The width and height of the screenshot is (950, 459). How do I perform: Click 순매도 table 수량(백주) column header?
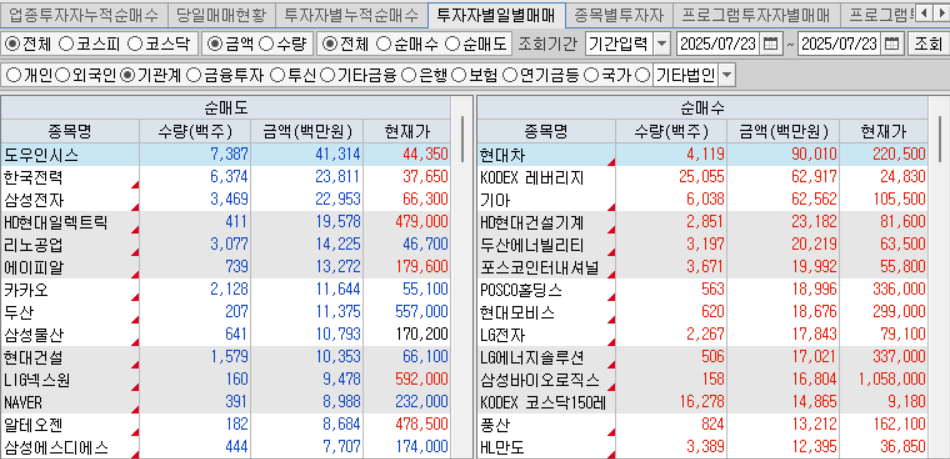point(195,131)
